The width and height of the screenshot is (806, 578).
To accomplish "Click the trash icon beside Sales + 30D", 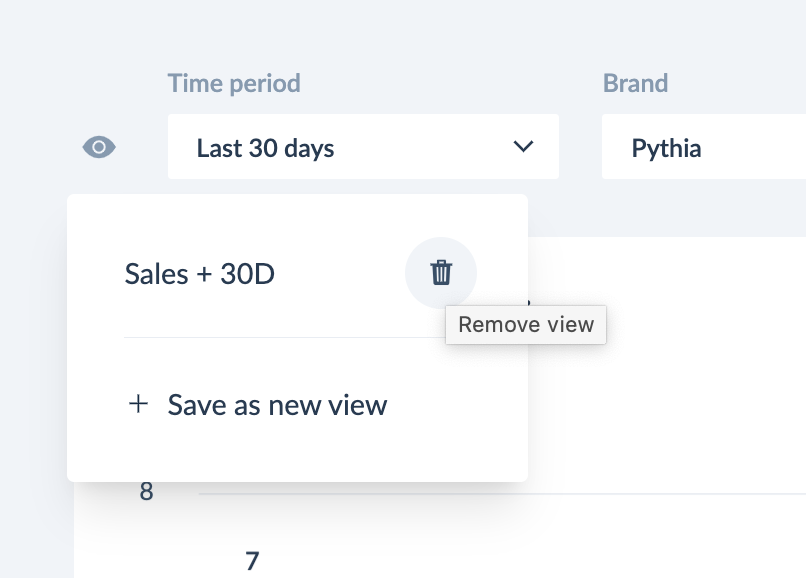I will click(x=441, y=273).
